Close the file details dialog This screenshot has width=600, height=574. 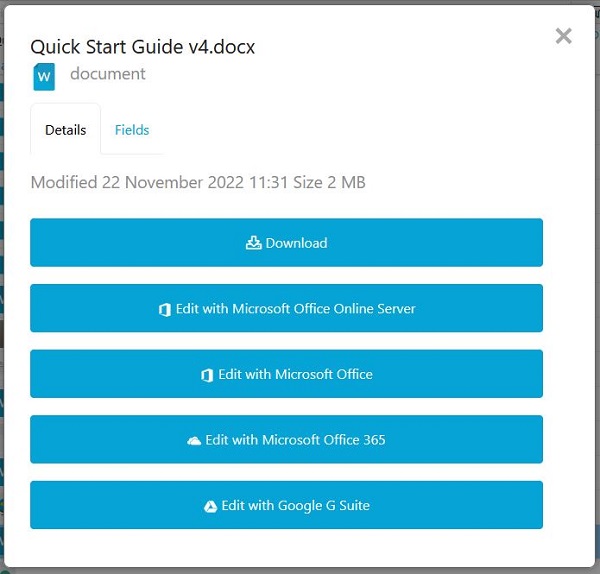point(563,37)
